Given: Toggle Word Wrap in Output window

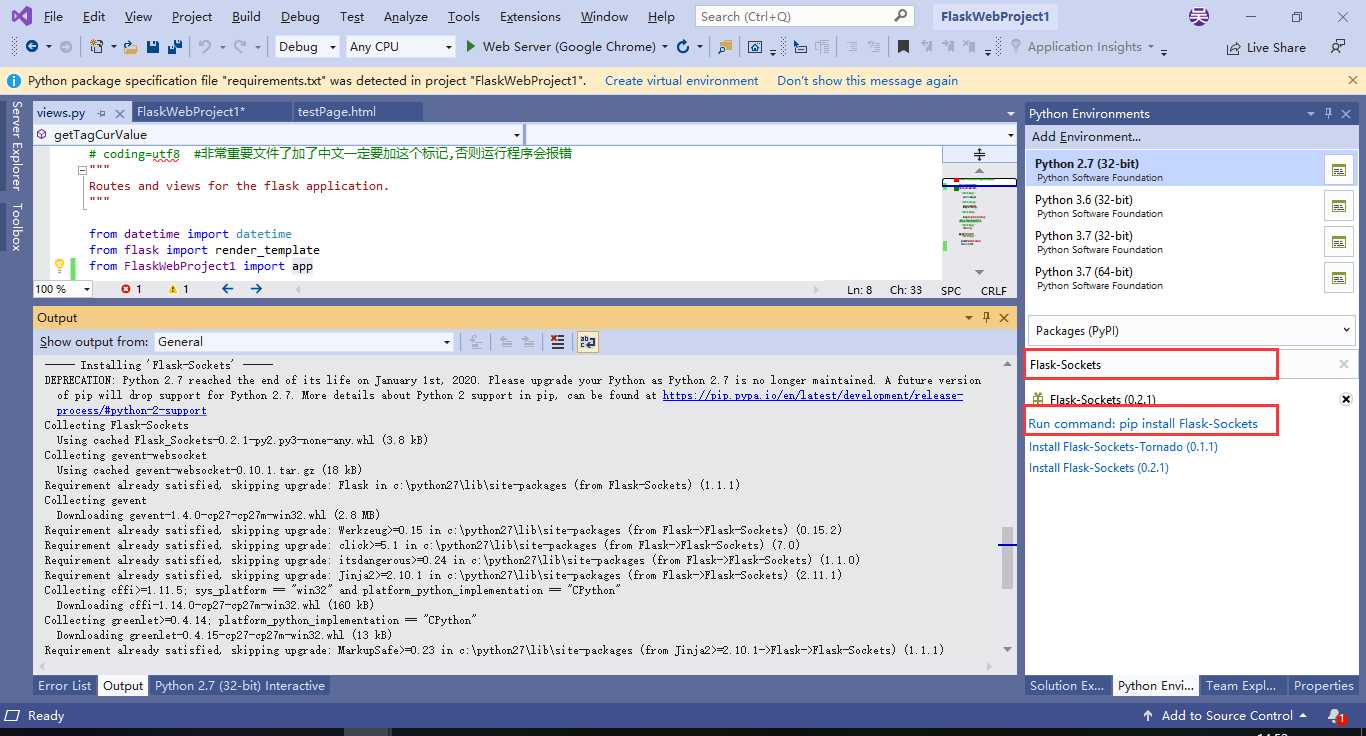Looking at the screenshot, I should pos(587,342).
